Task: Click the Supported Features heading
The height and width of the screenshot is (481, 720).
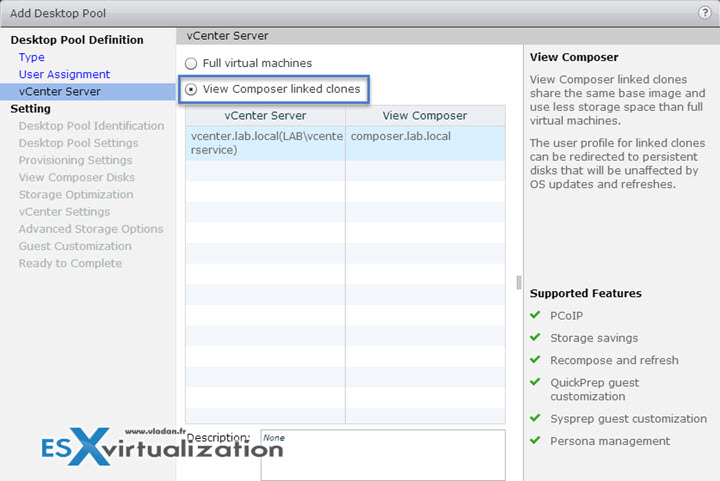Action: [585, 293]
